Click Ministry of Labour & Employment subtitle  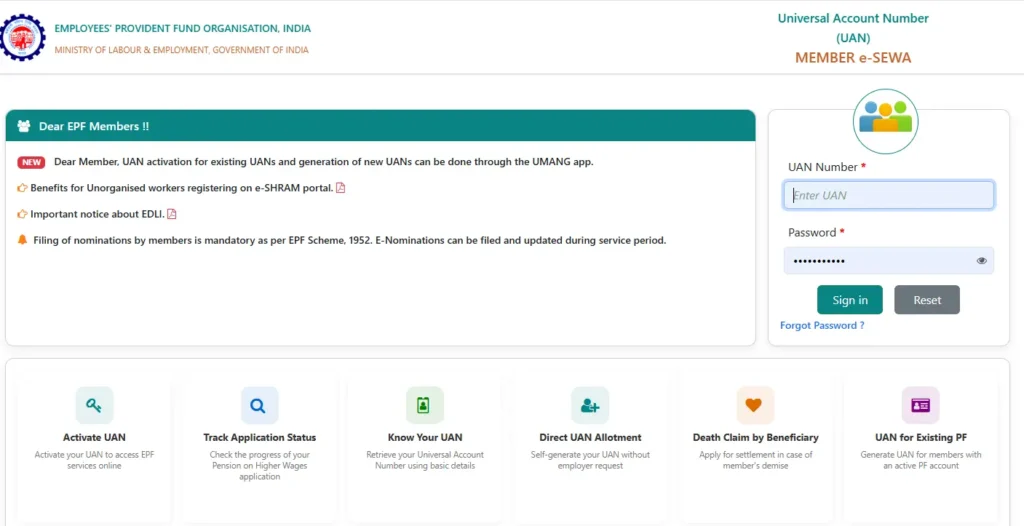coord(182,50)
